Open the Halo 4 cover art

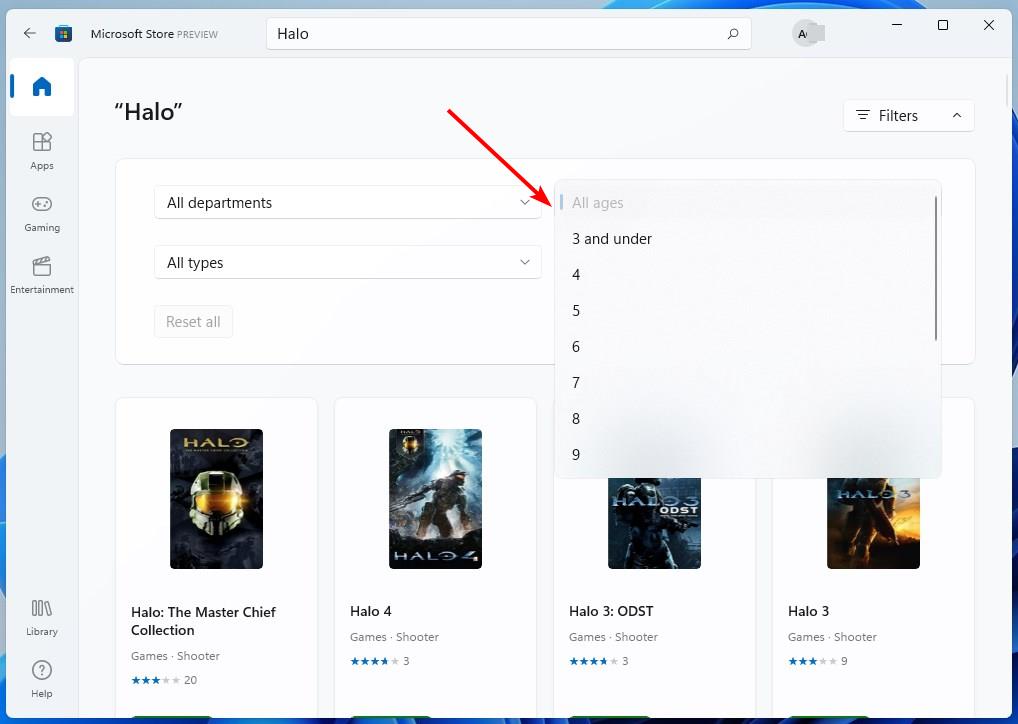(435, 499)
